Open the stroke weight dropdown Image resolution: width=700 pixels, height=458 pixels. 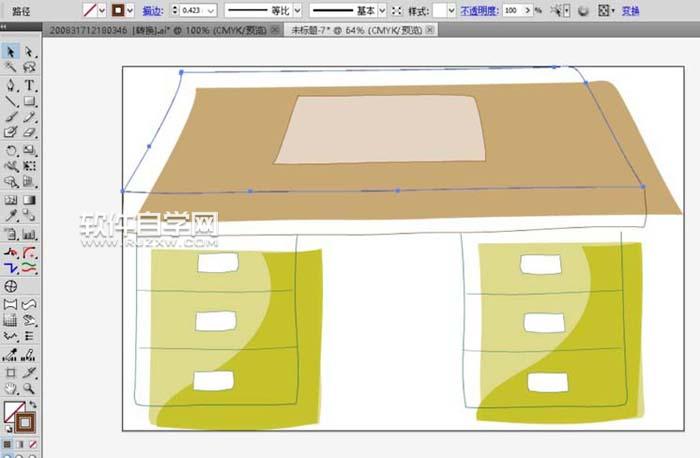tap(211, 11)
